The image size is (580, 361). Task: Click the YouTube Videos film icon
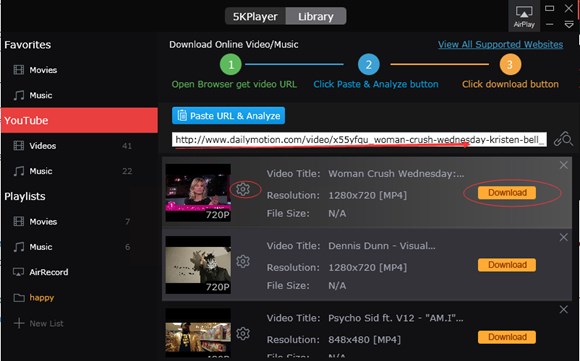point(18,145)
